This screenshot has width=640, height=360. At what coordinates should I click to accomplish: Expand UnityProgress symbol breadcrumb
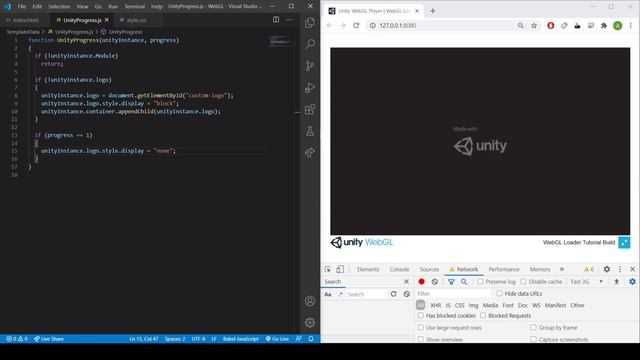(125, 32)
